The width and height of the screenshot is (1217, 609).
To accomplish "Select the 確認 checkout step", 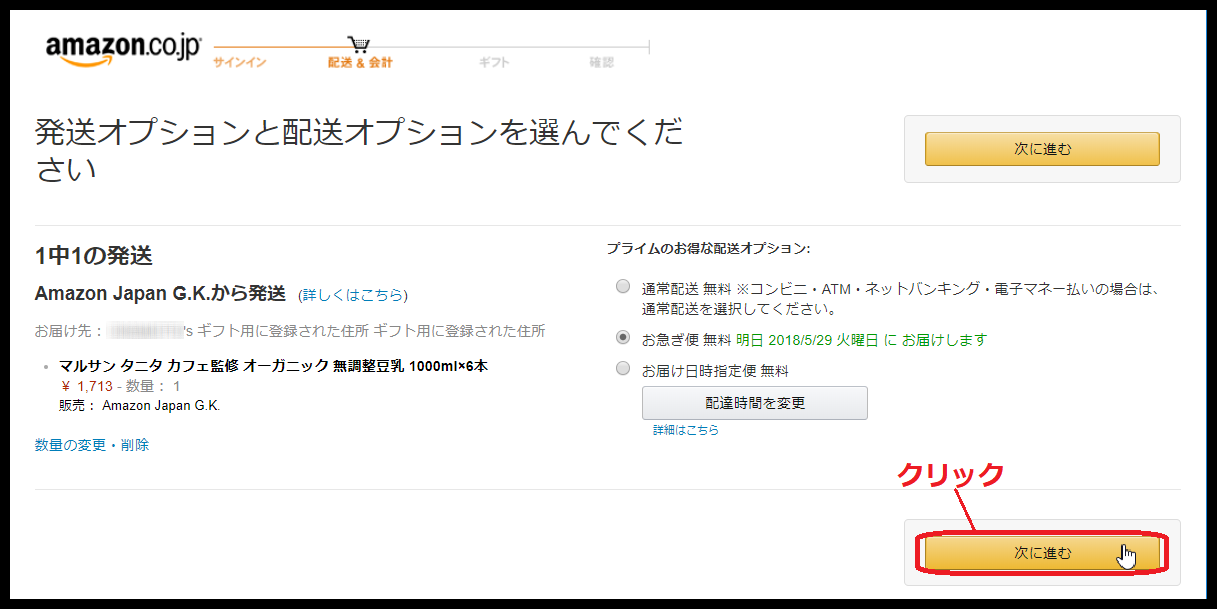I will pyautogui.click(x=601, y=63).
